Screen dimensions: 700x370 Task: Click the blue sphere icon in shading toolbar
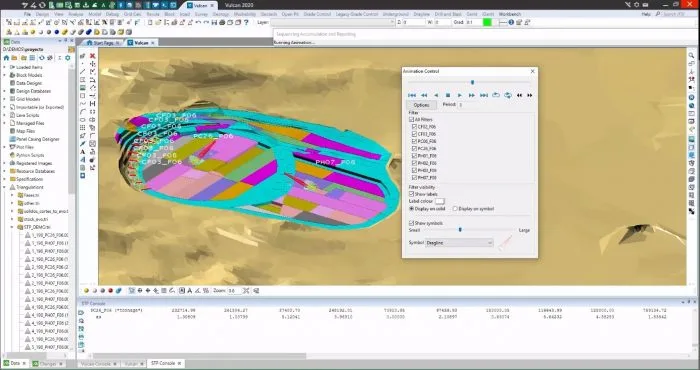tap(57, 32)
